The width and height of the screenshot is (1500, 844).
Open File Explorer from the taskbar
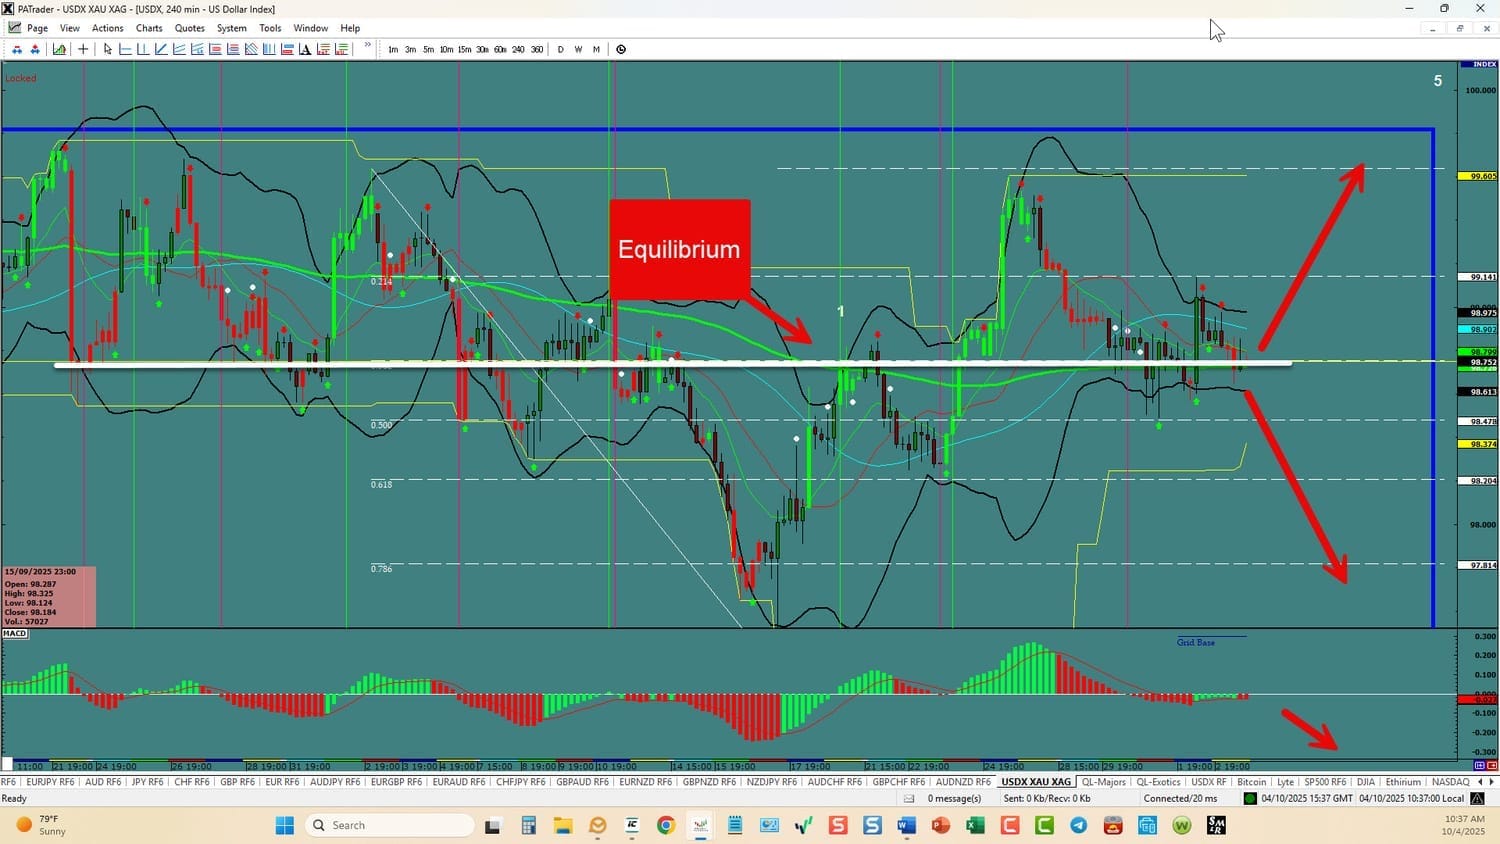click(563, 825)
